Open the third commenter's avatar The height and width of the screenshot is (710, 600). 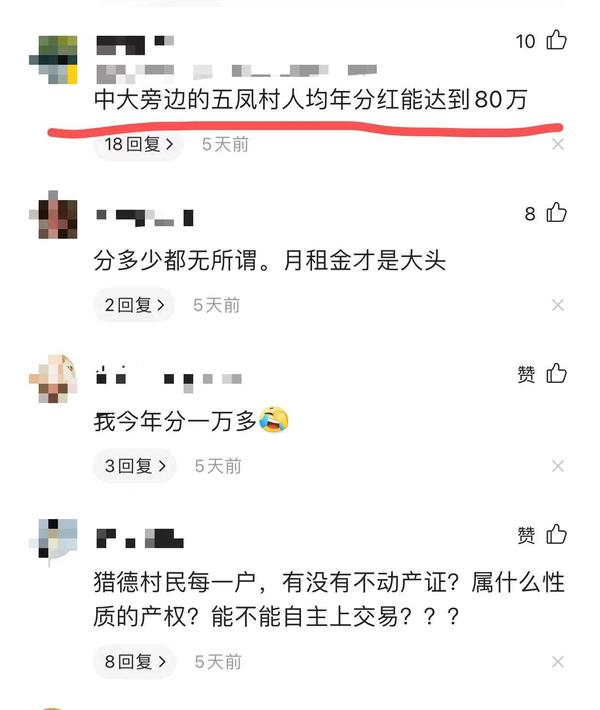53,379
